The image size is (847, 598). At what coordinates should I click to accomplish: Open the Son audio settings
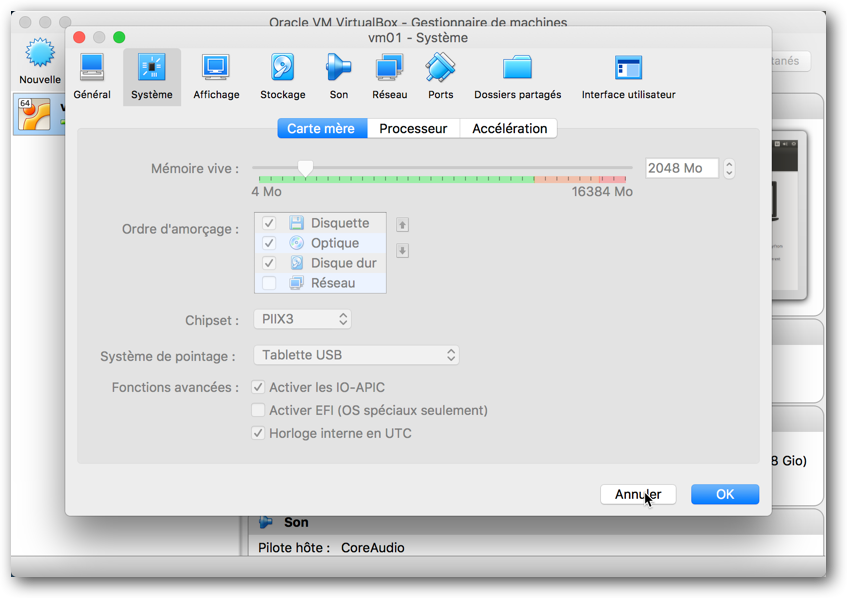[x=339, y=77]
